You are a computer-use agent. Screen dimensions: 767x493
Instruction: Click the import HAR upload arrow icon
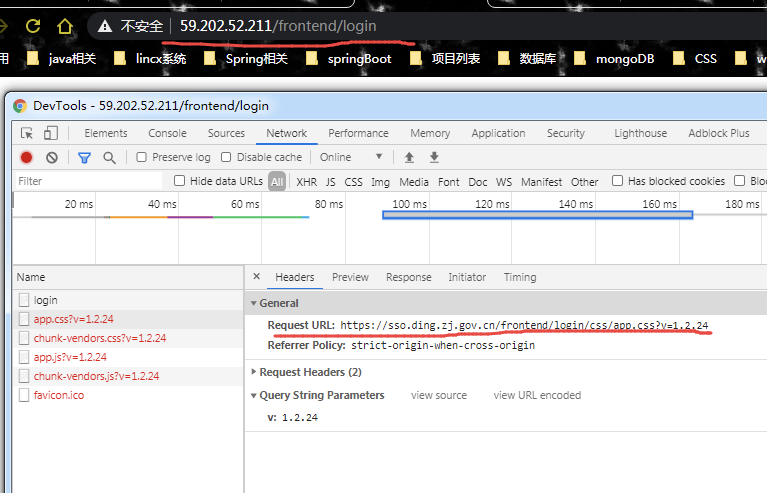pyautogui.click(x=409, y=157)
